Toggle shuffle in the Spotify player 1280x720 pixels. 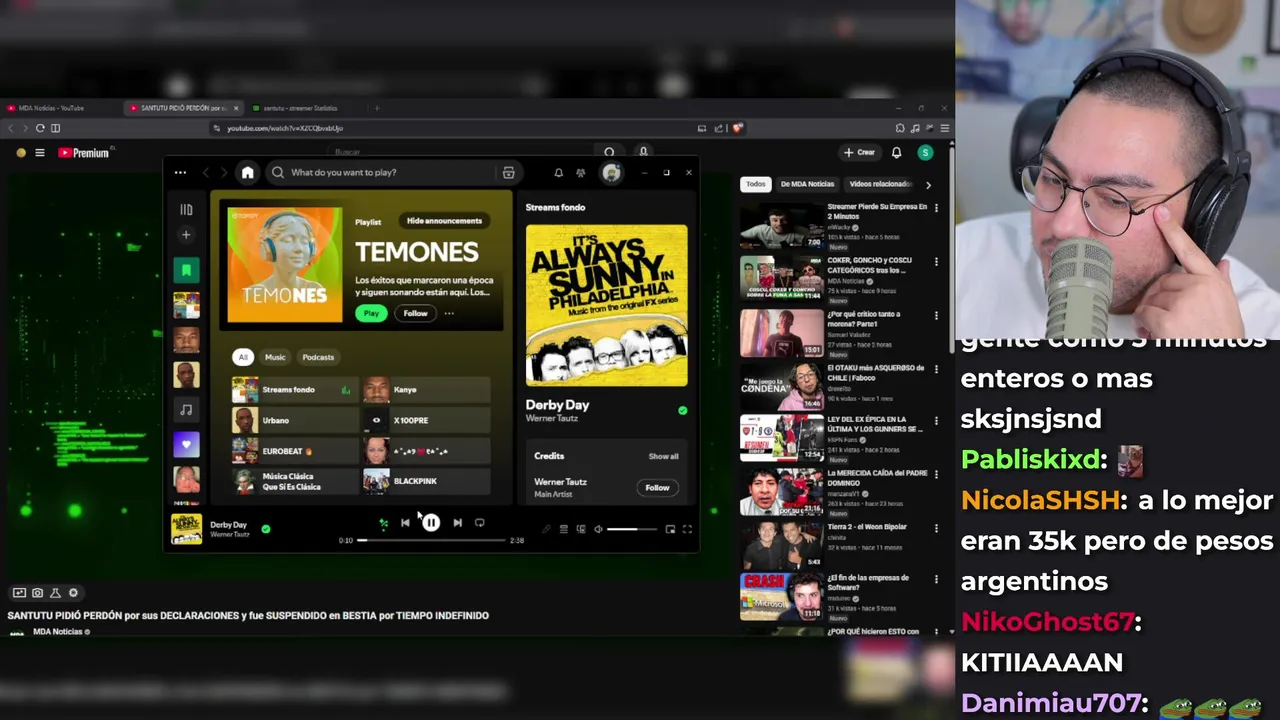click(x=383, y=522)
